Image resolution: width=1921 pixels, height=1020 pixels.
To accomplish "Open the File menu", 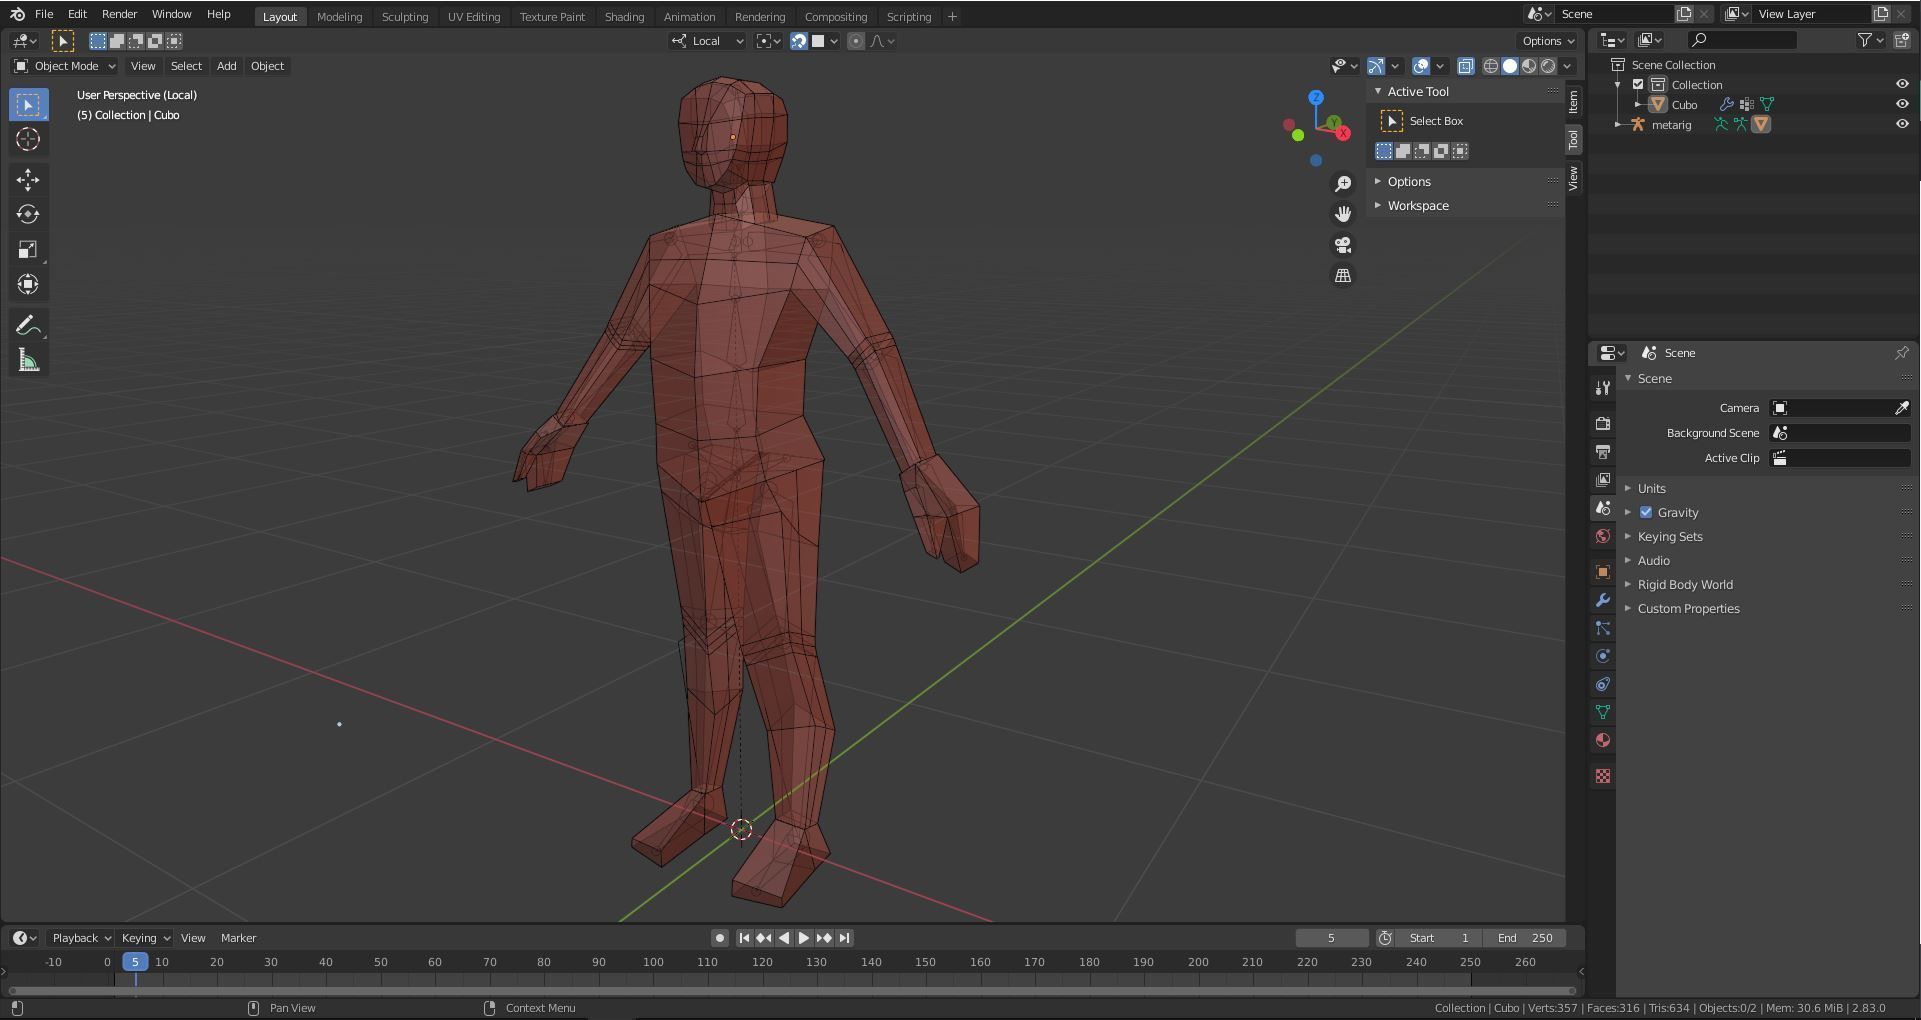I will 44,14.
